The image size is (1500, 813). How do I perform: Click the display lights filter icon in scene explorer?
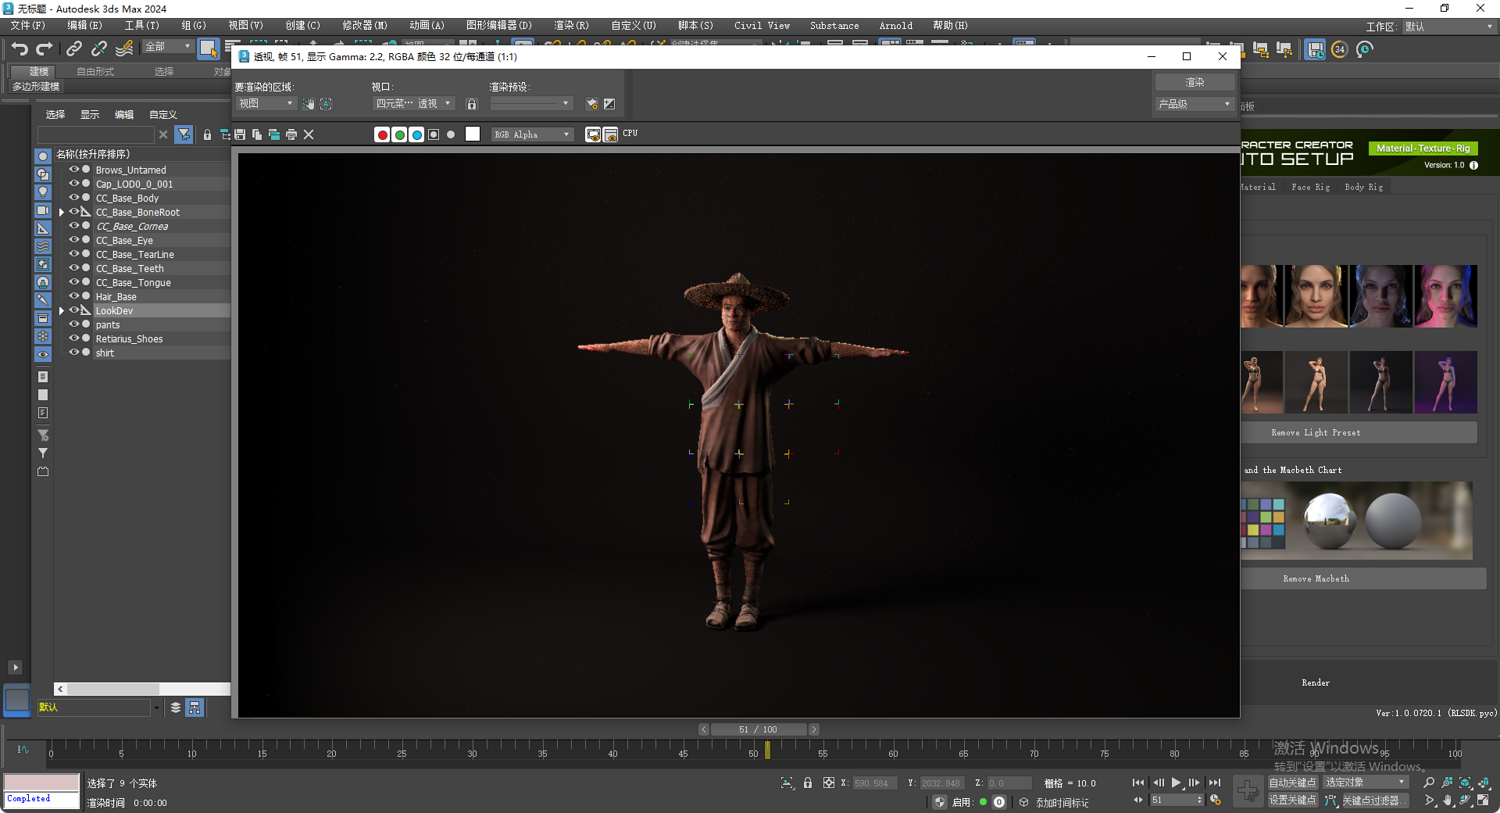point(43,192)
